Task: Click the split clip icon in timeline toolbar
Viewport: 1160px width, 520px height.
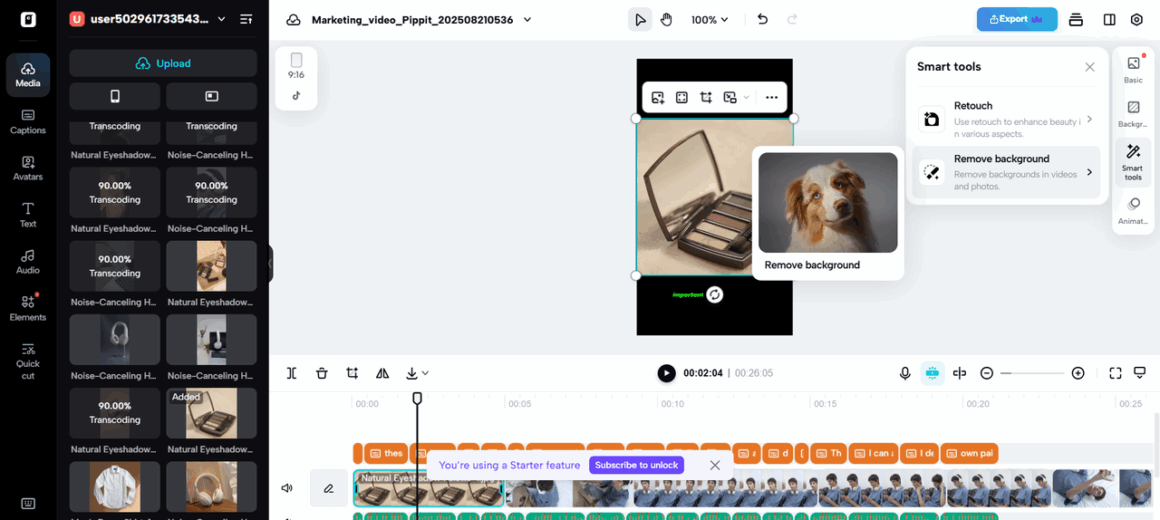Action: [x=291, y=373]
